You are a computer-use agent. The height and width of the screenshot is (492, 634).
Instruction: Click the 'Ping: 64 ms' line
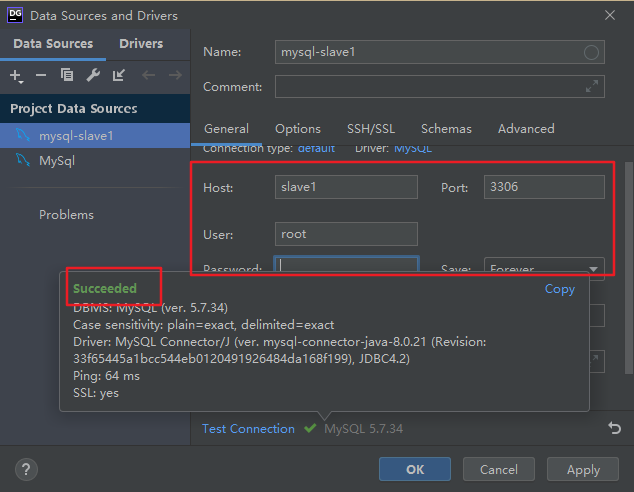[x=106, y=376]
